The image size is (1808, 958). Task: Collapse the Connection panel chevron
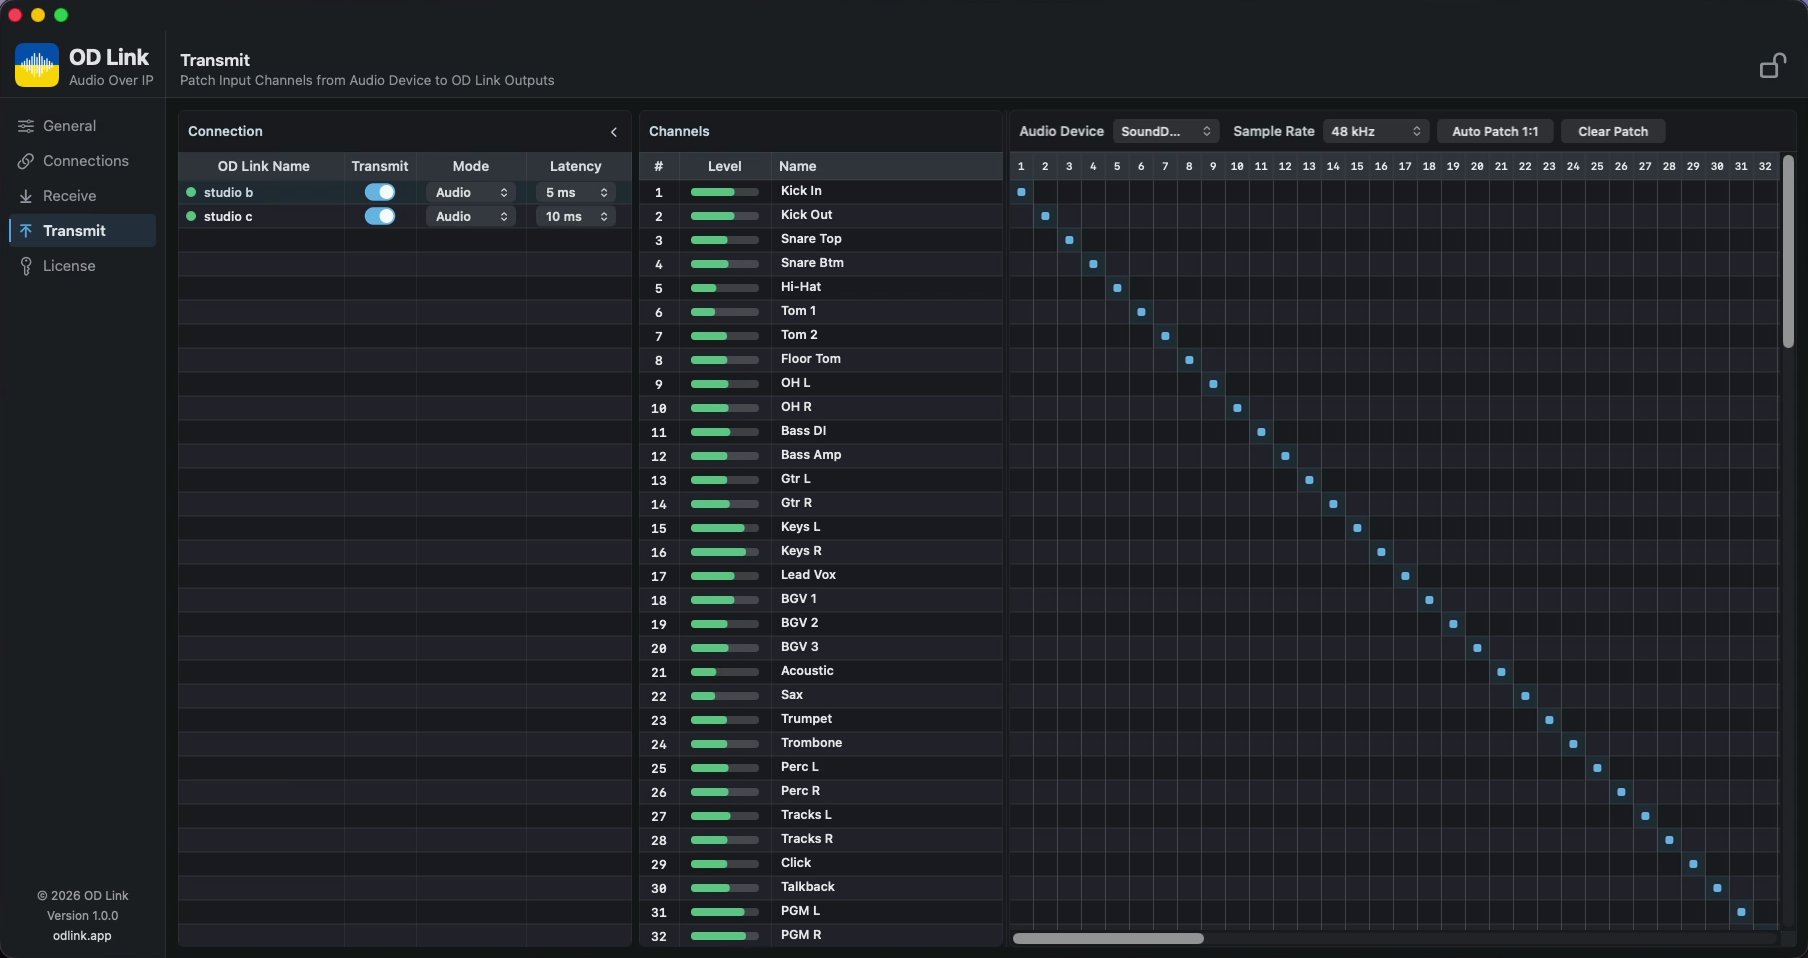pos(614,132)
